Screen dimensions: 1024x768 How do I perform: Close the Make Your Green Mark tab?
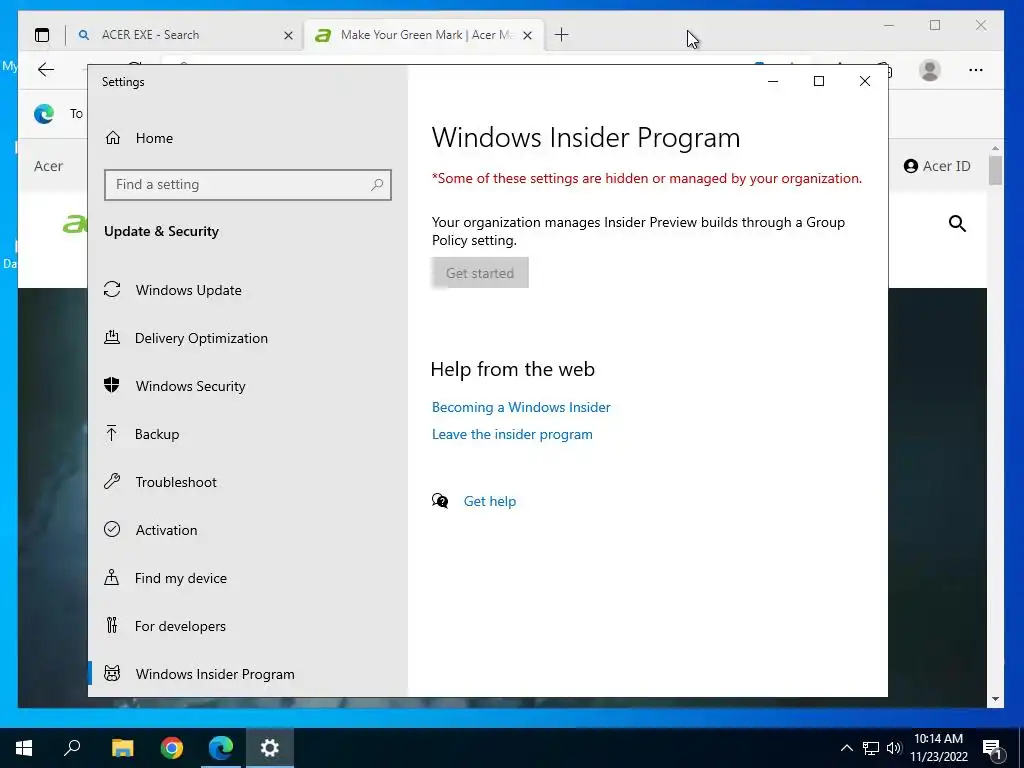528,35
